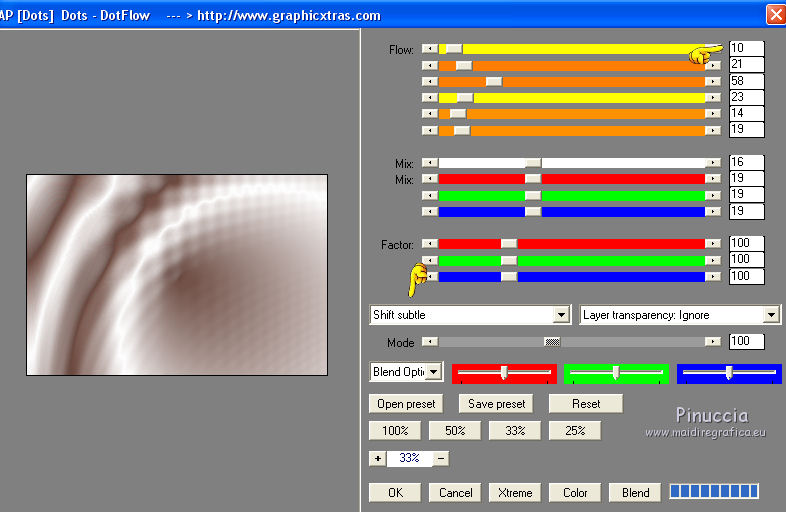Click the effect preview image
786x512 pixels.
[177, 275]
